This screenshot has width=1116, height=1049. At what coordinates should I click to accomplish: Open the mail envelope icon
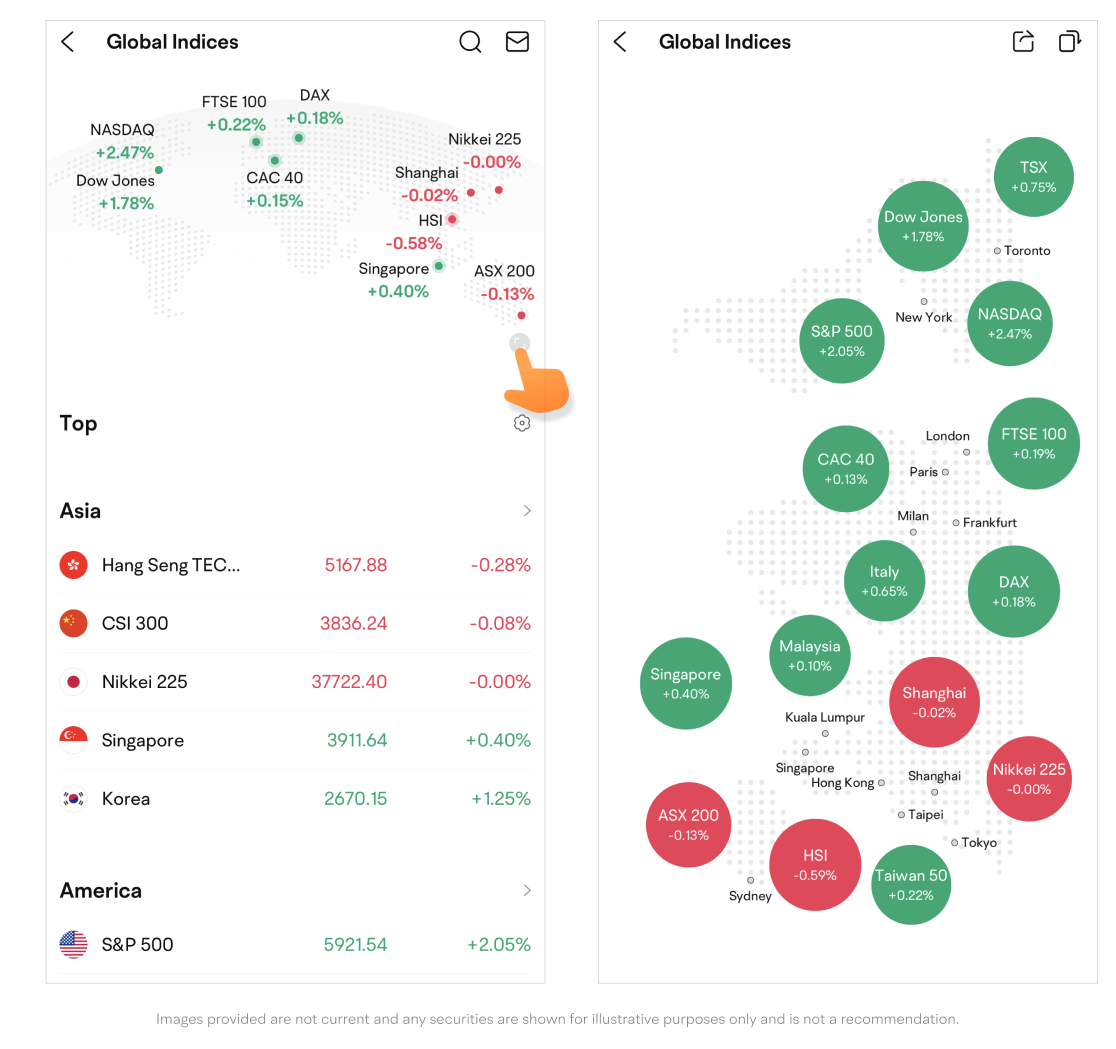517,42
